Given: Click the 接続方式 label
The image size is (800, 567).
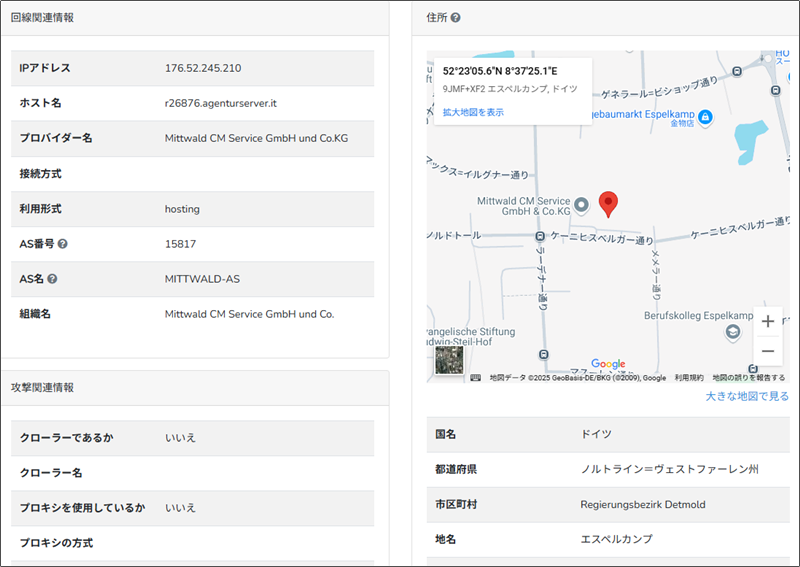Looking at the screenshot, I should (x=40, y=174).
